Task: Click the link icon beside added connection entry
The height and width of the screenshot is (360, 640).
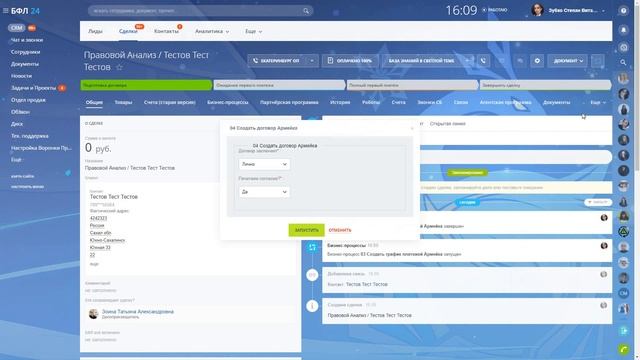Action: tap(312, 275)
